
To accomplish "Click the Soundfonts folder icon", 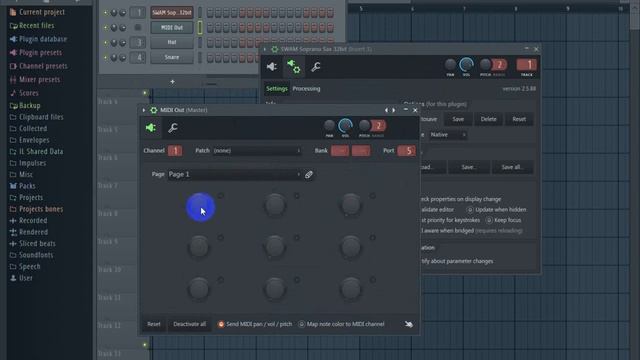I will [x=13, y=255].
